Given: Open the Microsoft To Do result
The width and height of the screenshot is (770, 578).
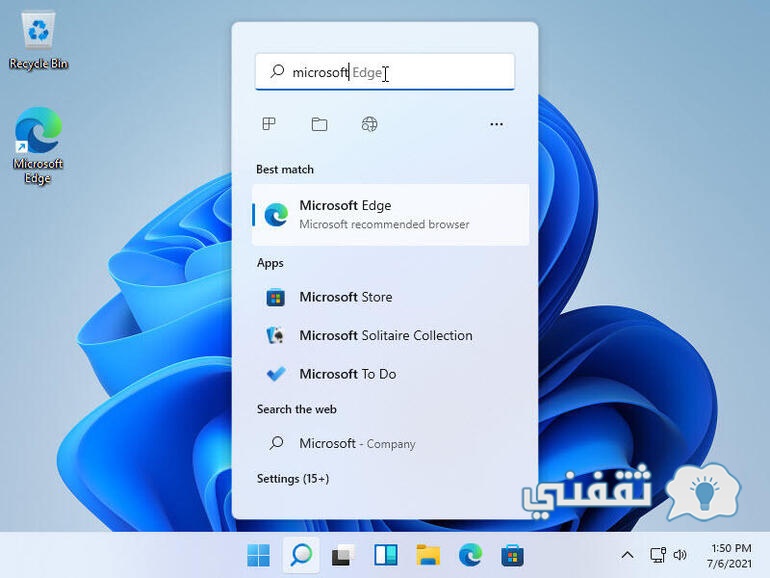Looking at the screenshot, I should pos(390,374).
